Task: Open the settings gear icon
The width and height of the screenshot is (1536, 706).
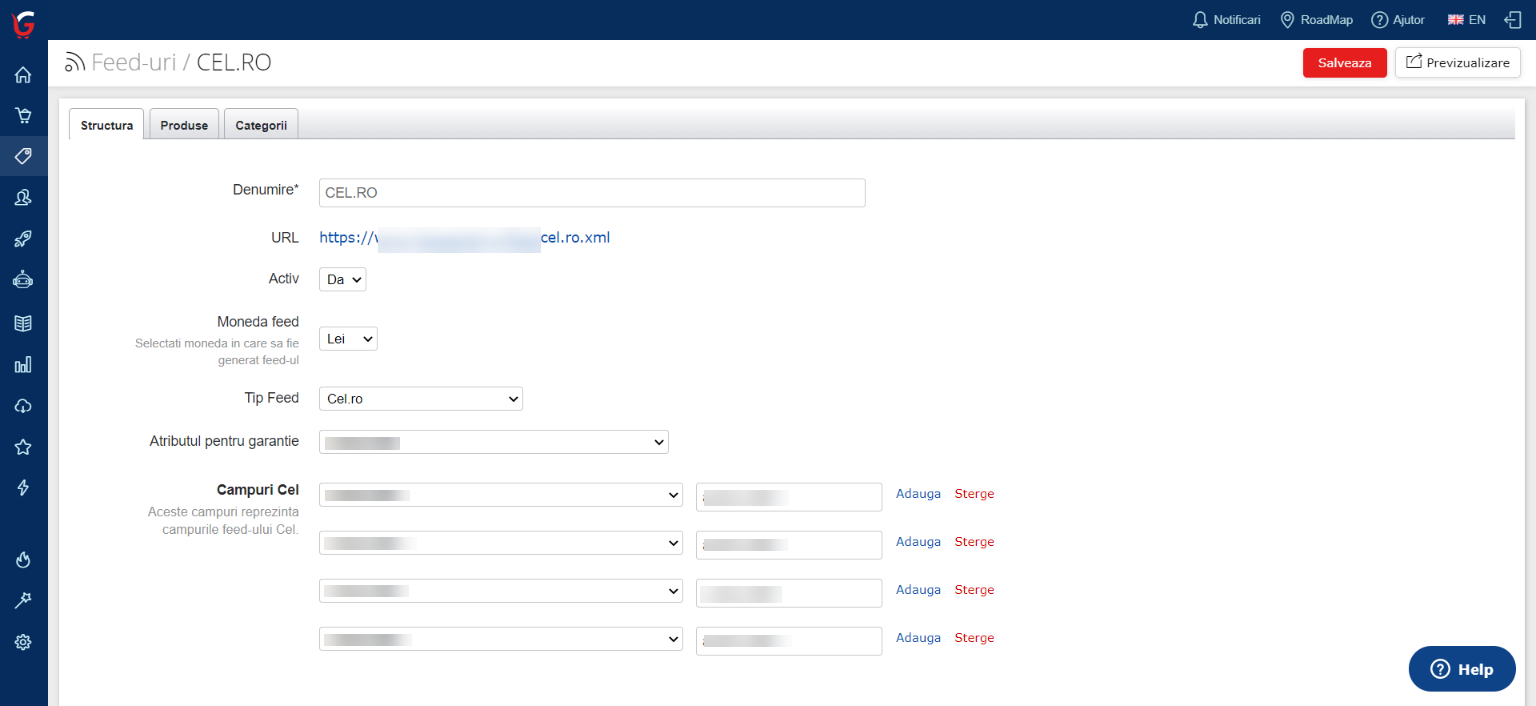Action: (23, 642)
